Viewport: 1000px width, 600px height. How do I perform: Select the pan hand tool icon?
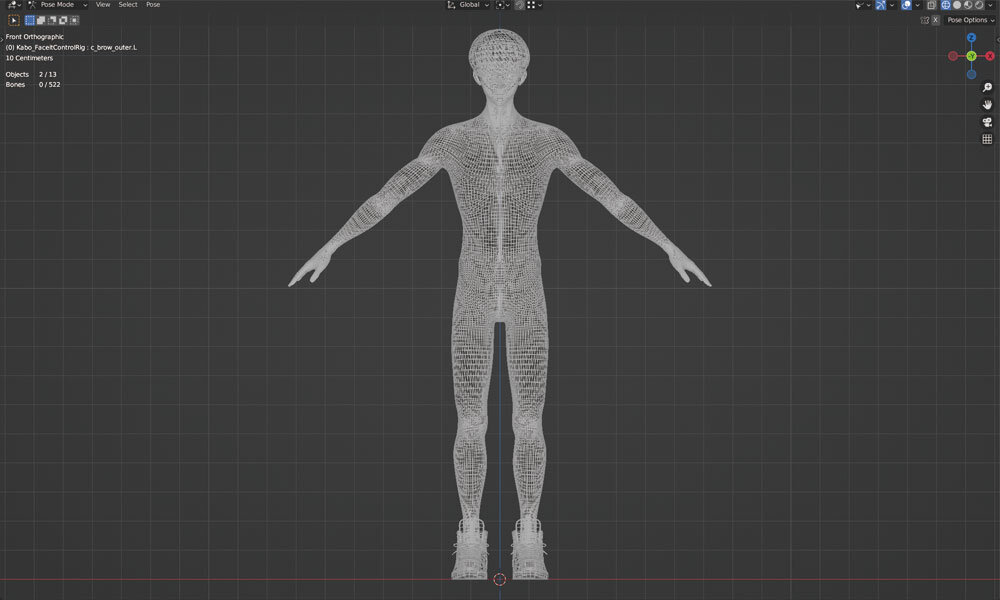tap(987, 104)
